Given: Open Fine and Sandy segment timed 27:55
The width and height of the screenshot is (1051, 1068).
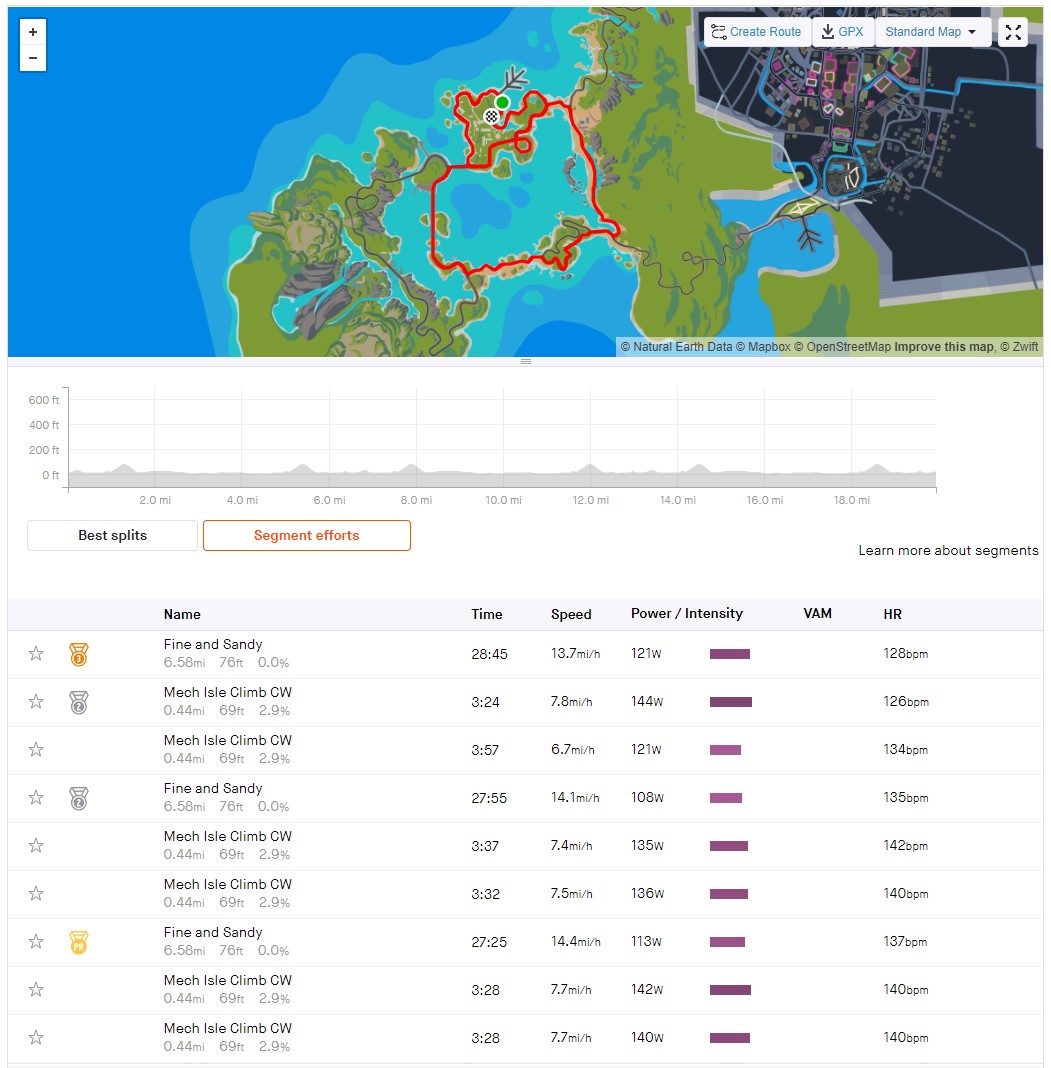Looking at the screenshot, I should [213, 788].
